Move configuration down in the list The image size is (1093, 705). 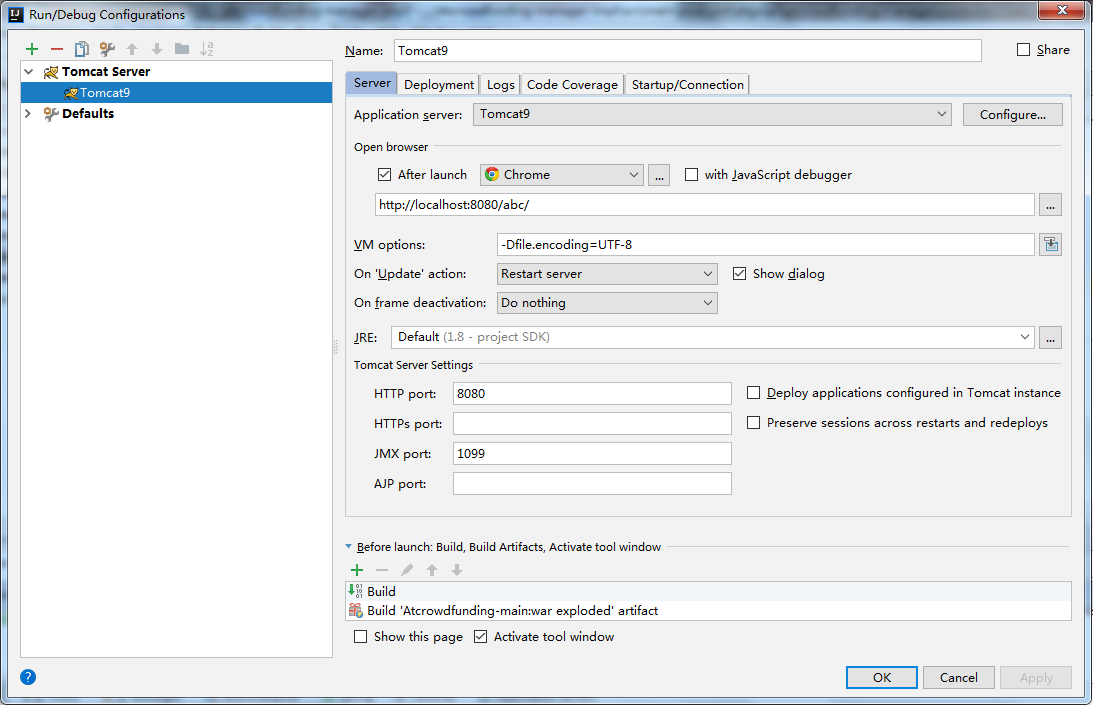[157, 49]
